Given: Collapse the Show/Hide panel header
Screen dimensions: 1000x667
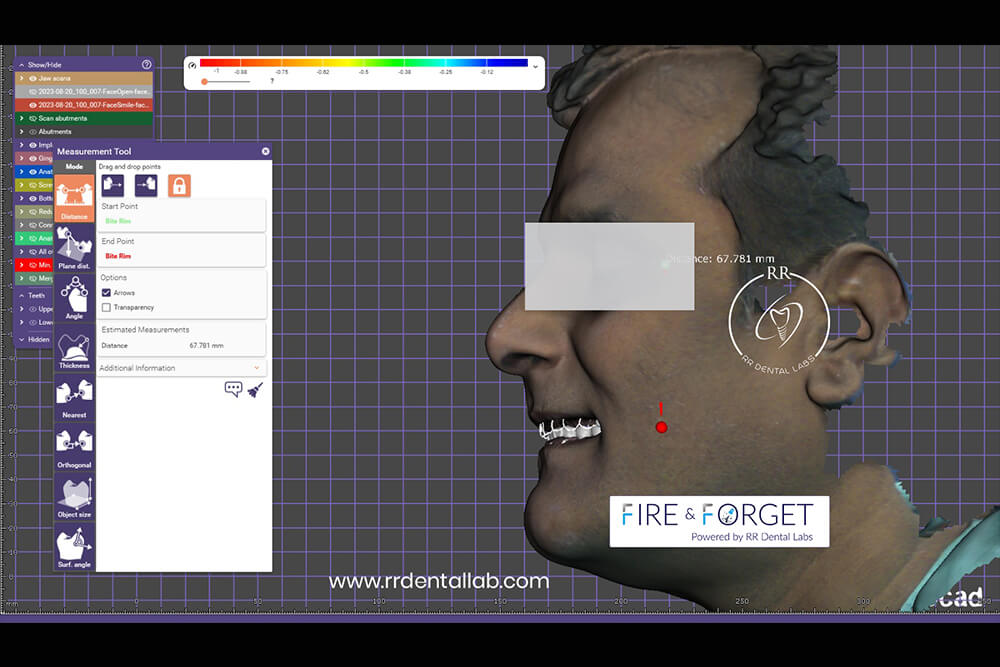Looking at the screenshot, I should 21,64.
